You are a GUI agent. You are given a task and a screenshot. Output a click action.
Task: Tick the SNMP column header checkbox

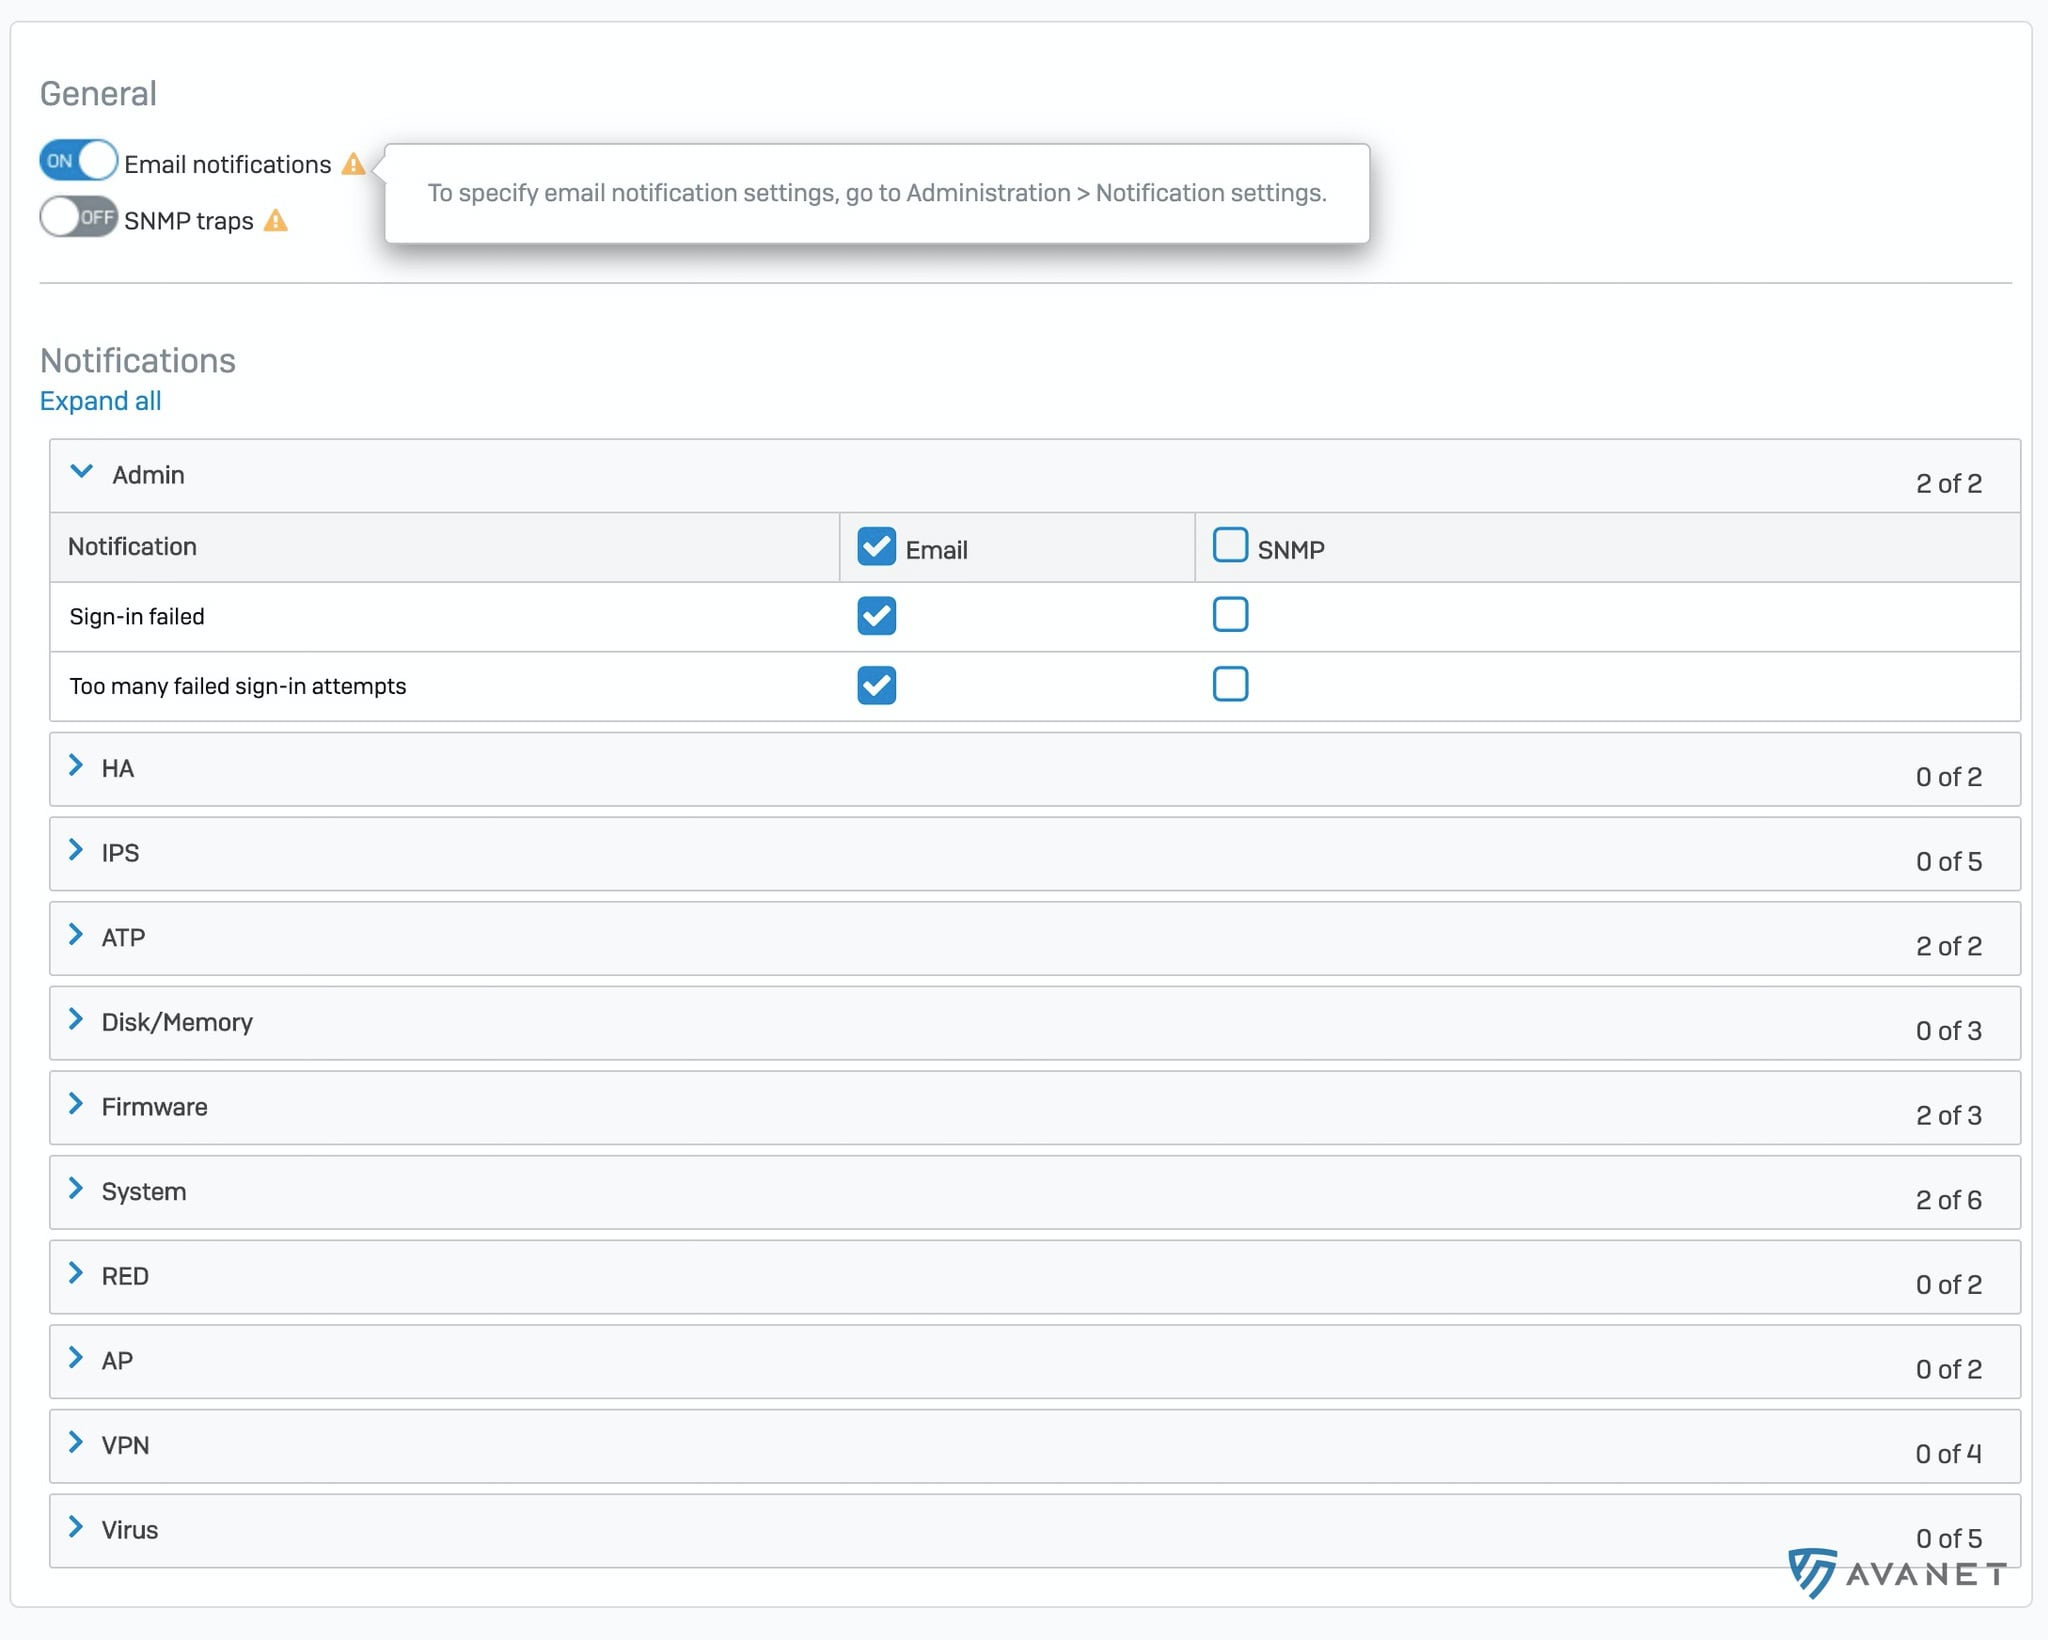click(1230, 546)
